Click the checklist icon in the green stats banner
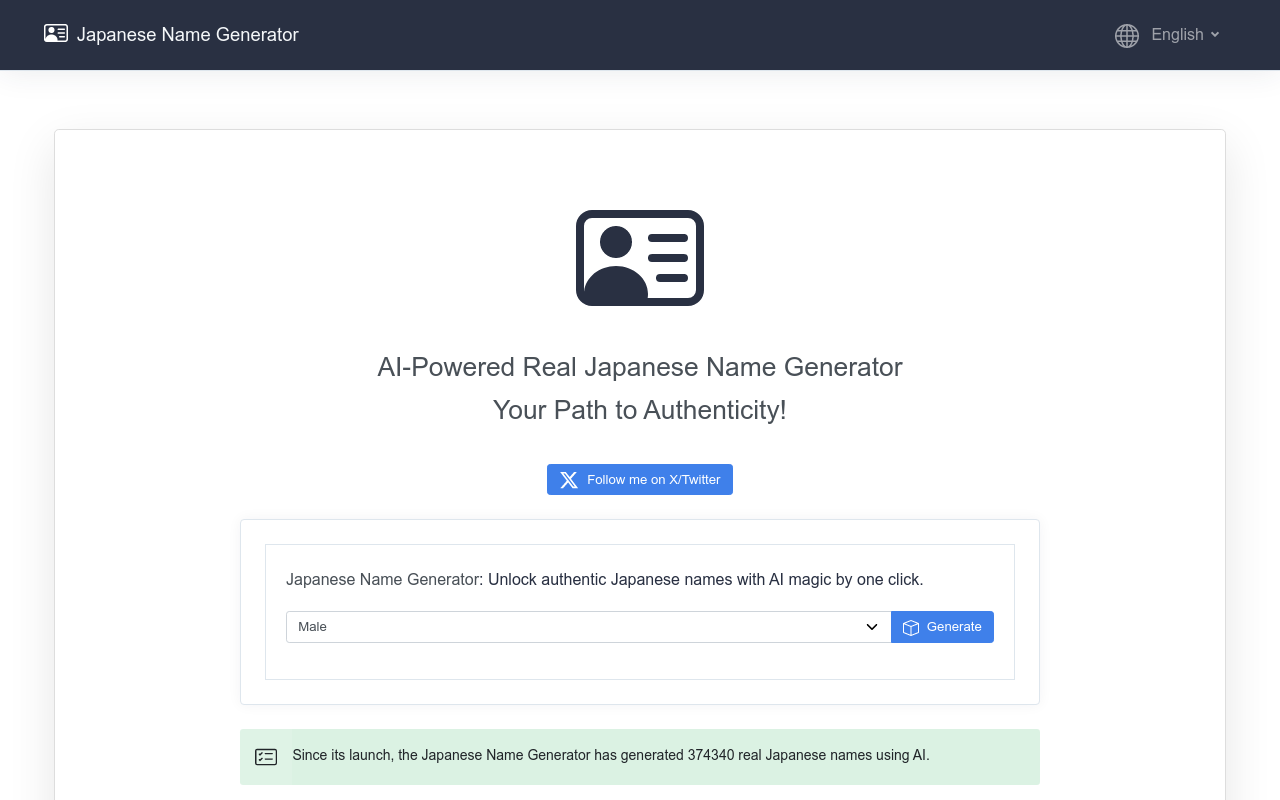 266,756
